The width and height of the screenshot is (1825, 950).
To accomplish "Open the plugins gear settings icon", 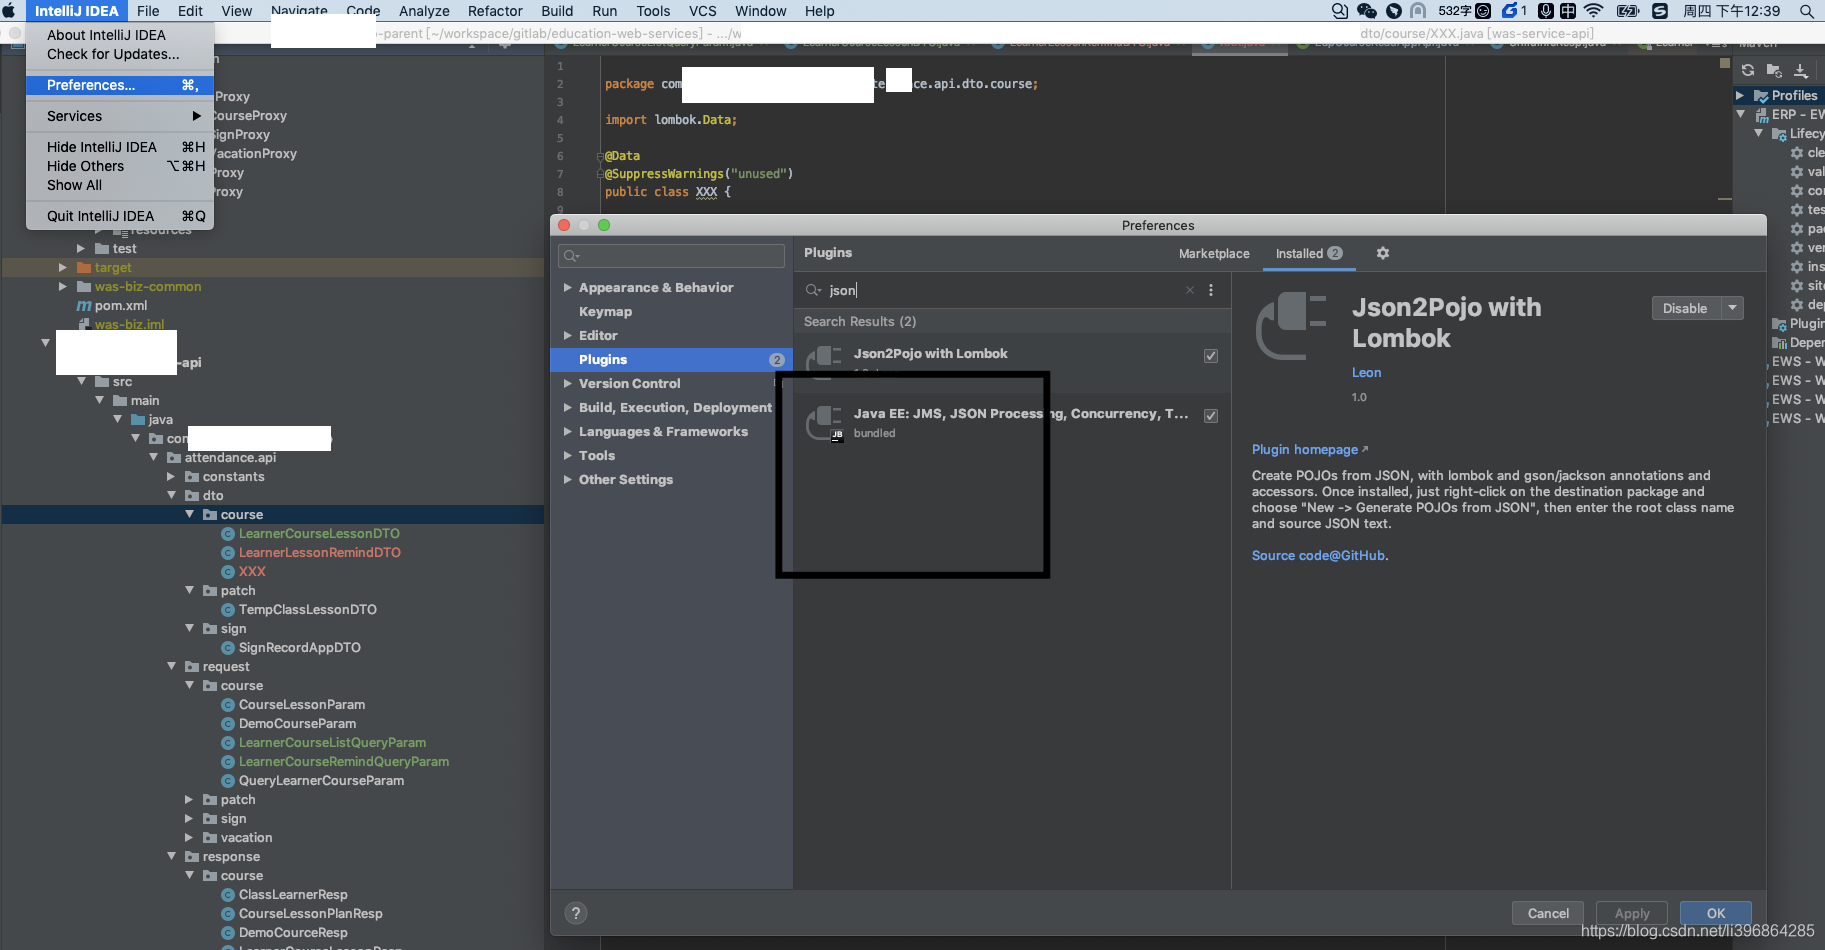I will pos(1383,253).
